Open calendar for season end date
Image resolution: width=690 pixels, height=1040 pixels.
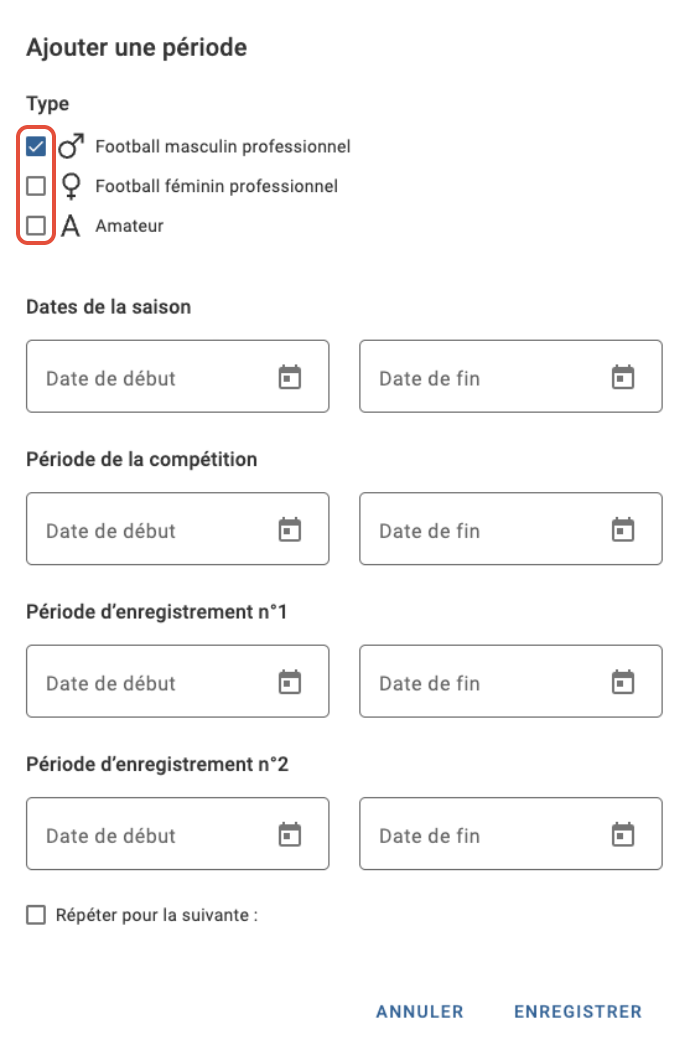tap(622, 377)
